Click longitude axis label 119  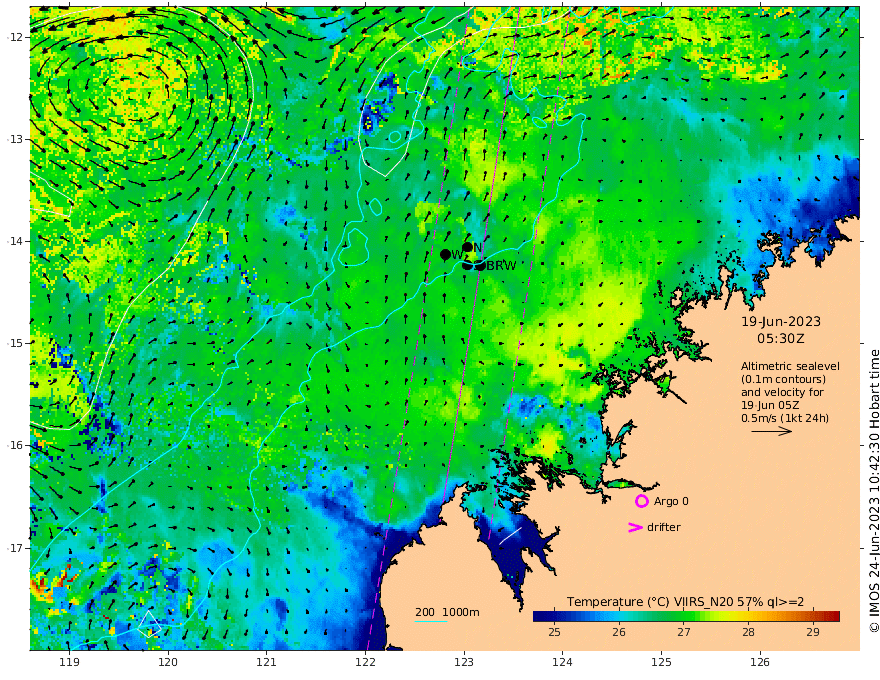(69, 662)
